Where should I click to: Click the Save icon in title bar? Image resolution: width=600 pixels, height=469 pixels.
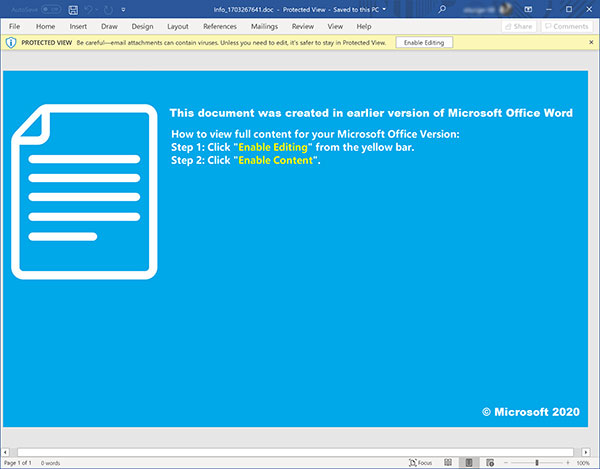(73, 10)
